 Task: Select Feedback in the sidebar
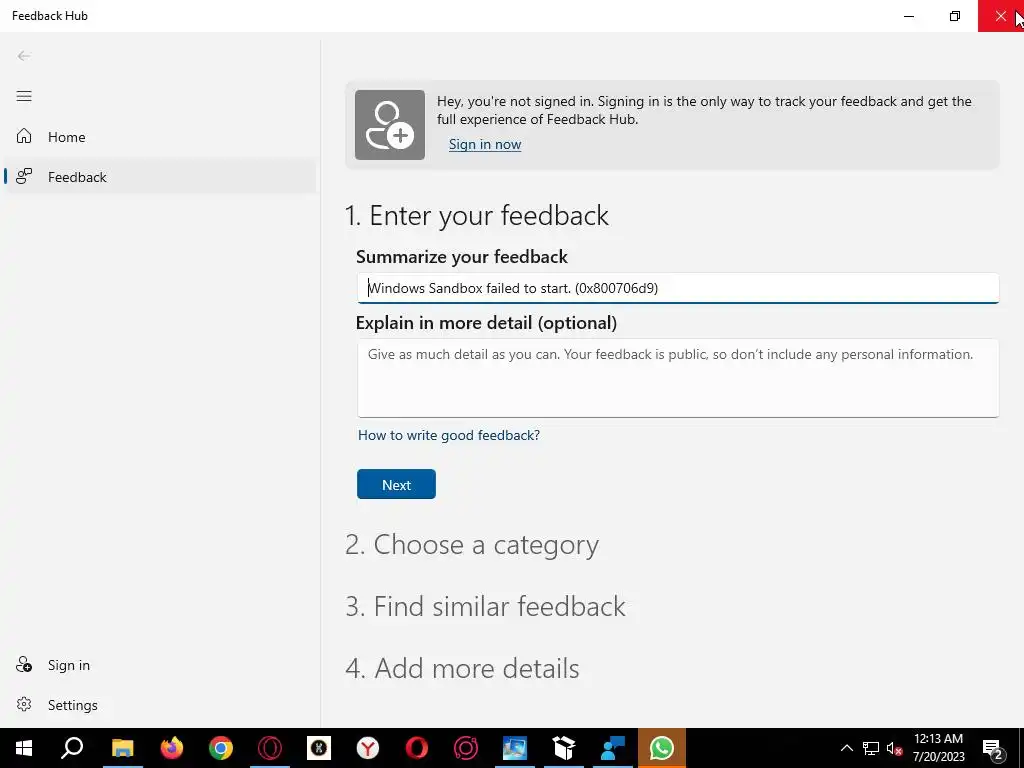point(160,176)
